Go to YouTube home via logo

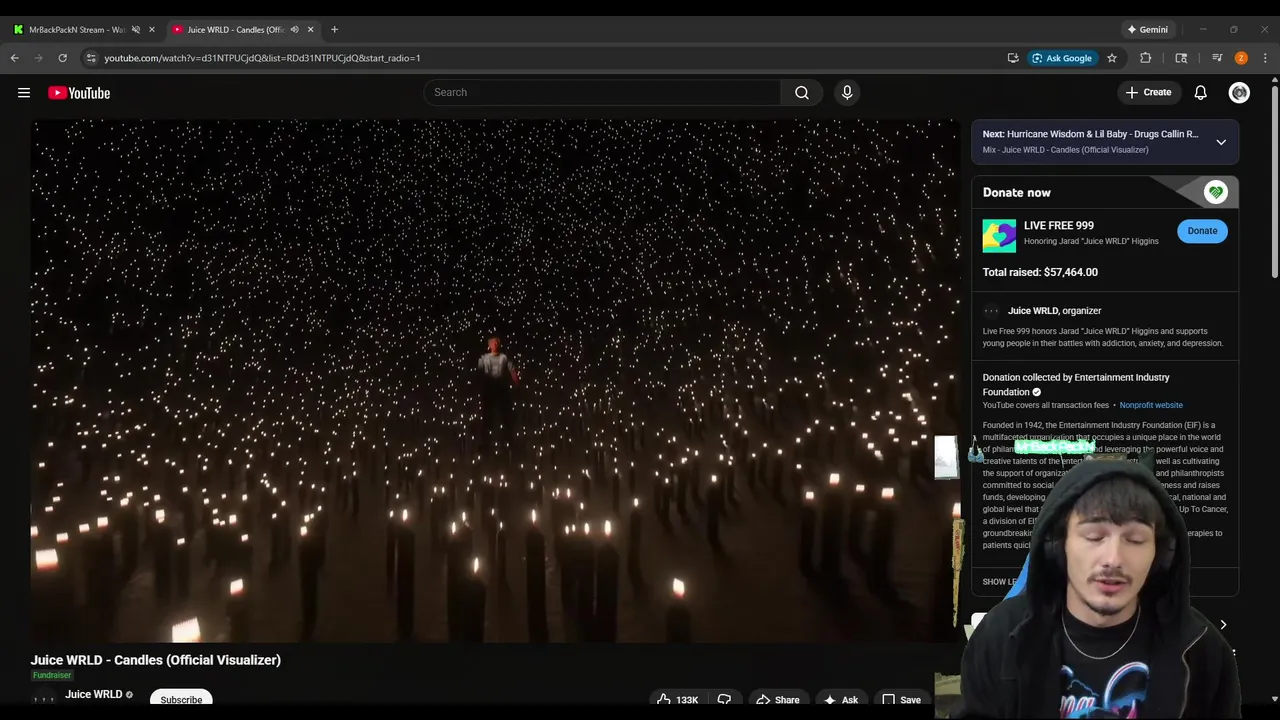(x=79, y=93)
